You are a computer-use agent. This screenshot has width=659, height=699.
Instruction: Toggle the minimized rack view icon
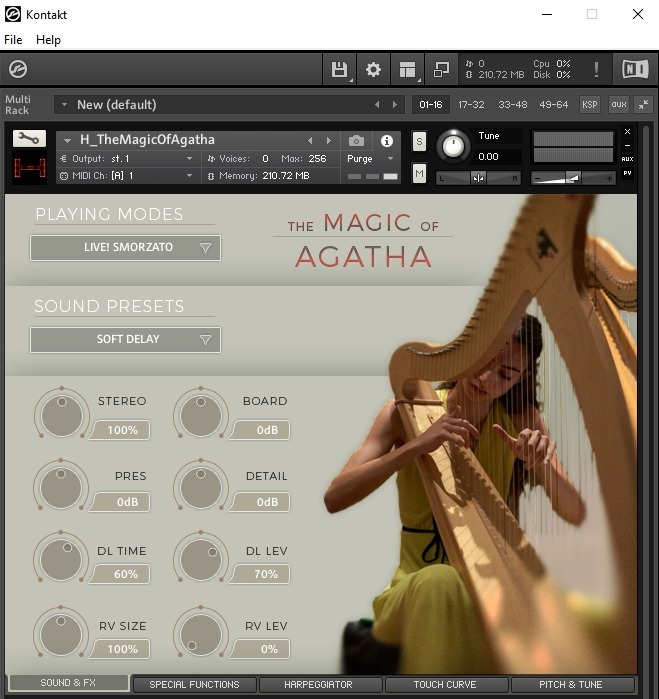(441, 70)
